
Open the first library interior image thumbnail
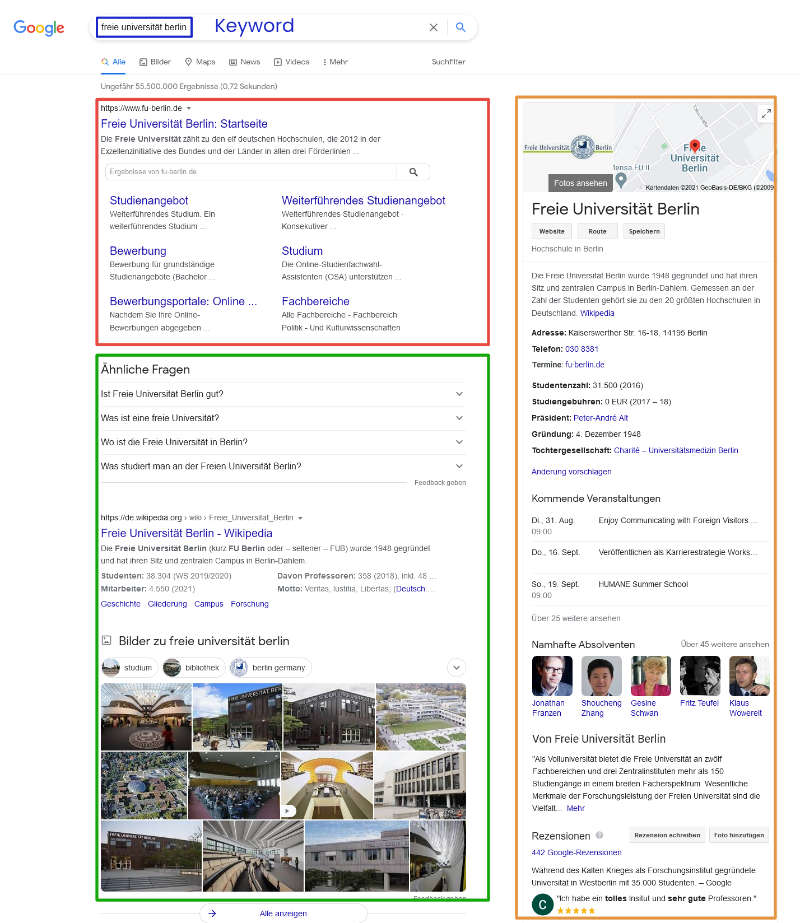click(146, 716)
